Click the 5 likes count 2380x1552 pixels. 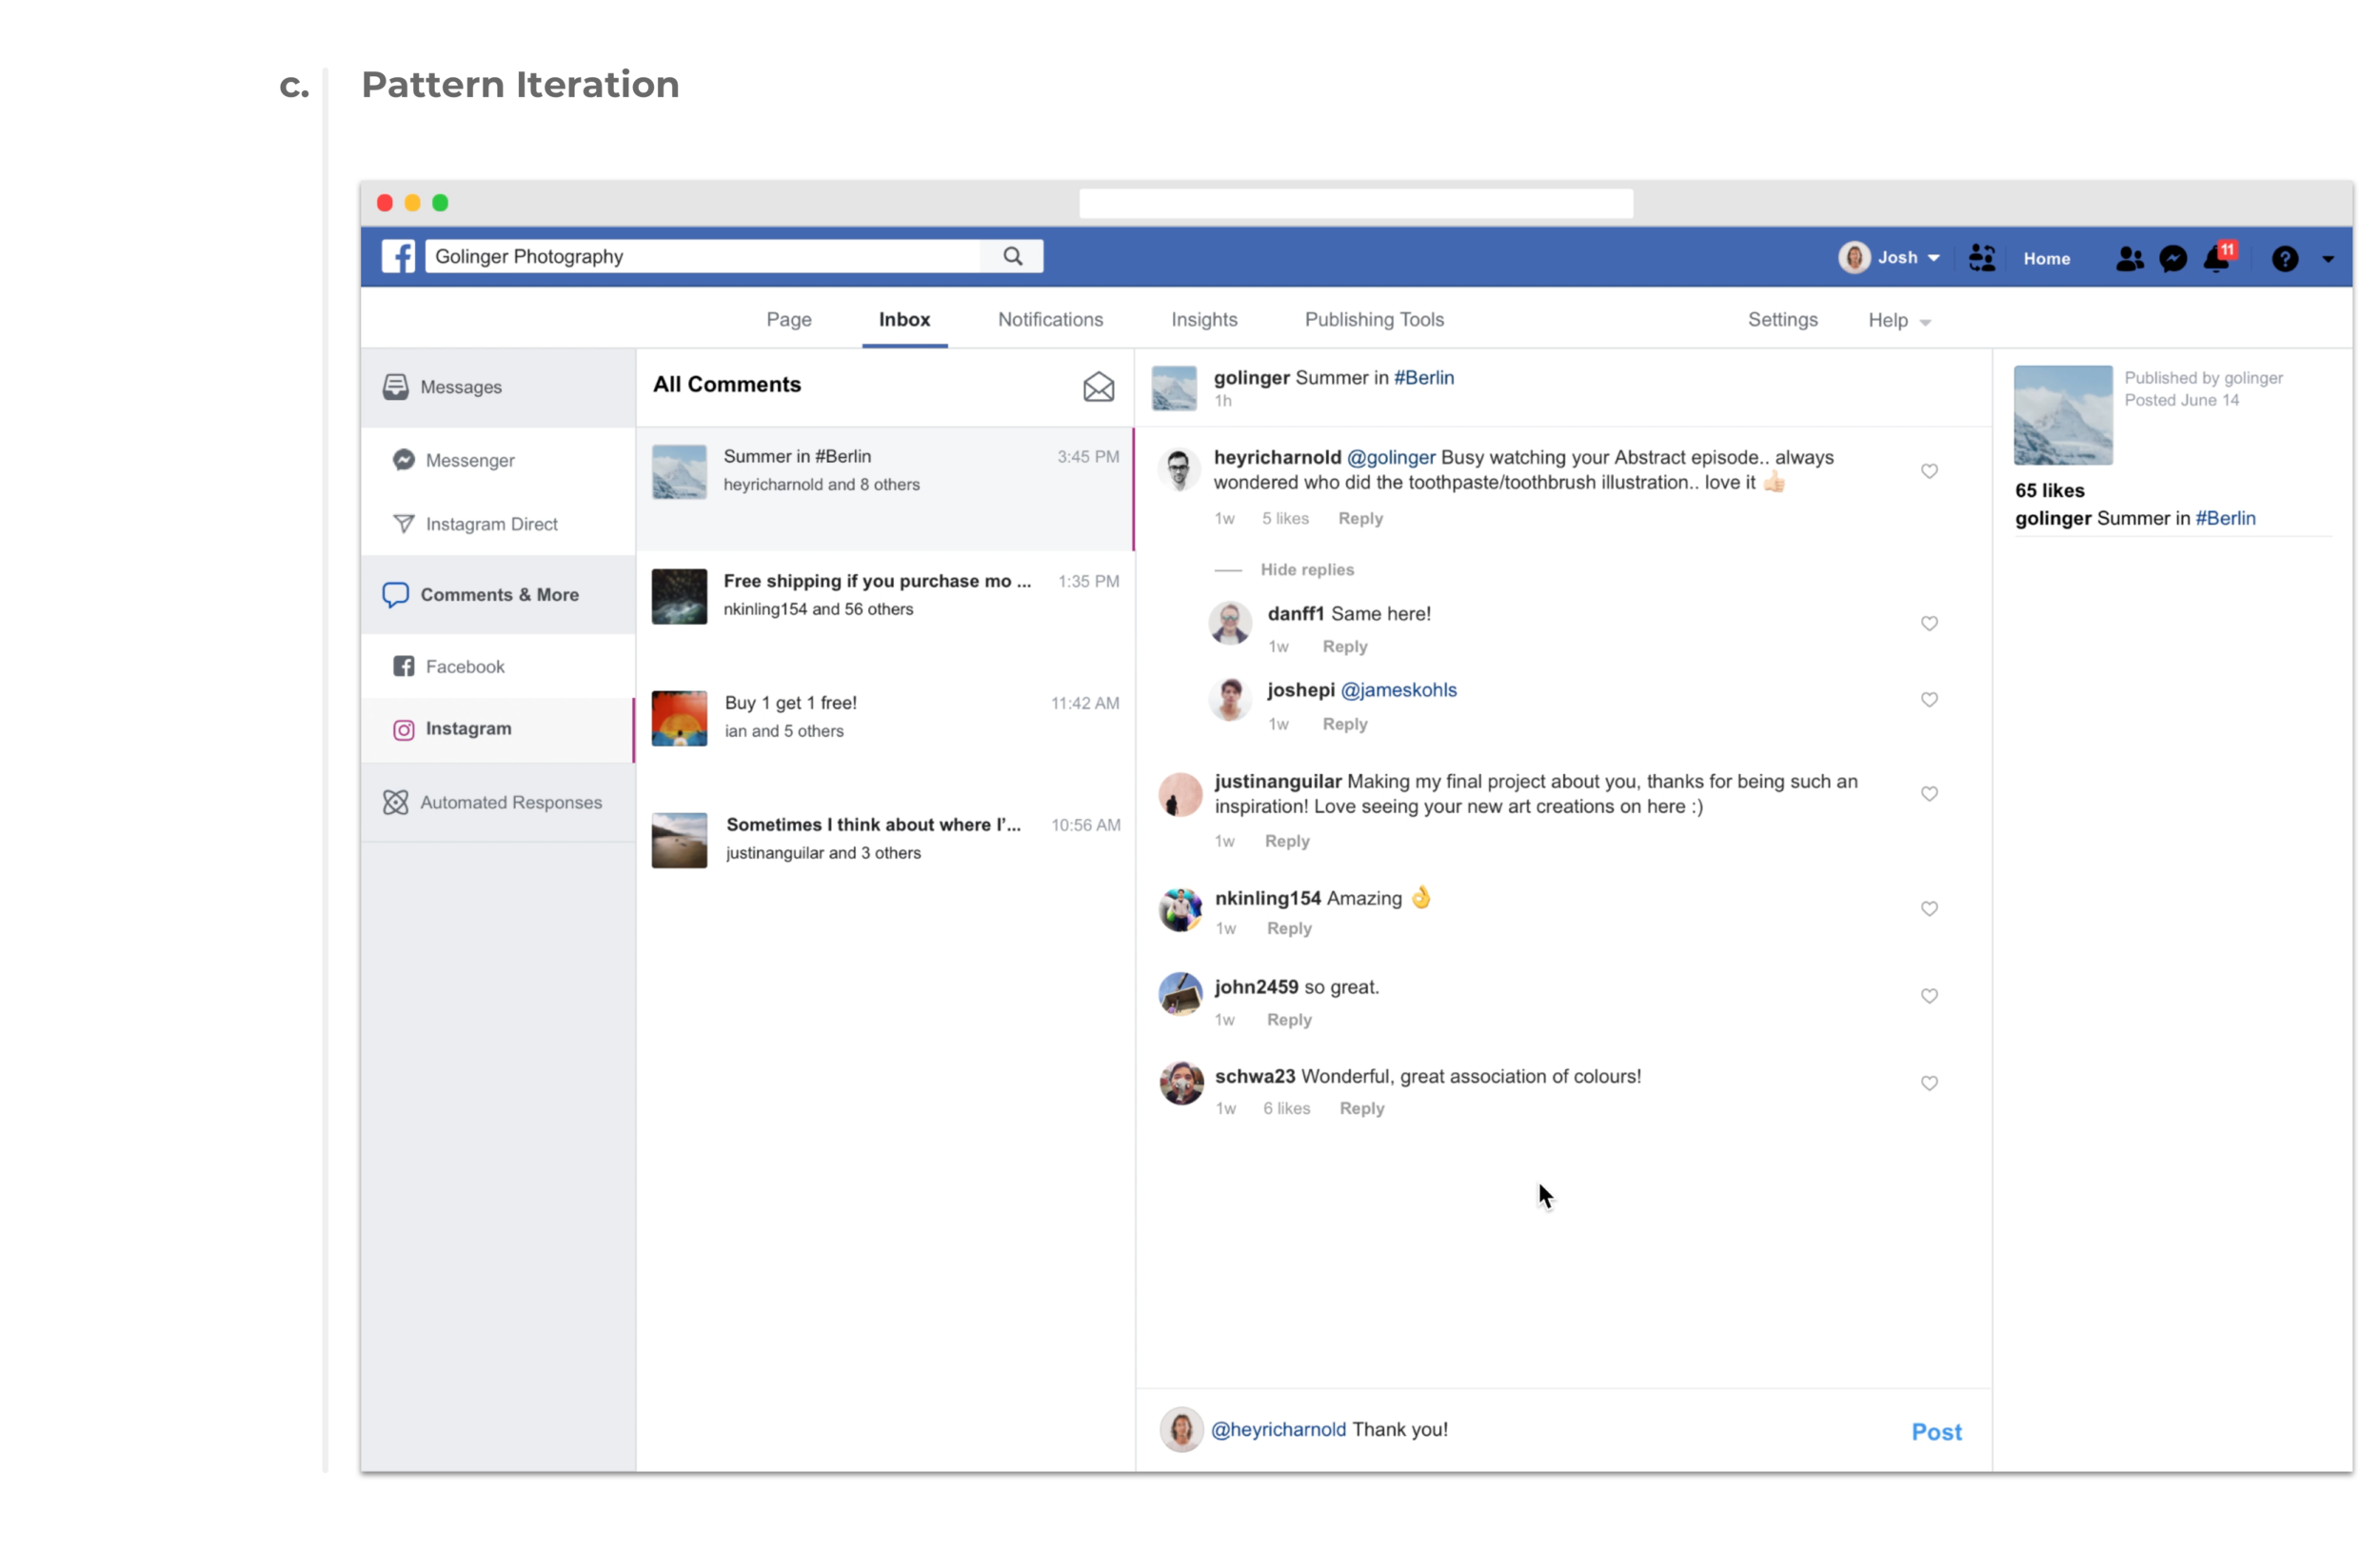(1284, 518)
